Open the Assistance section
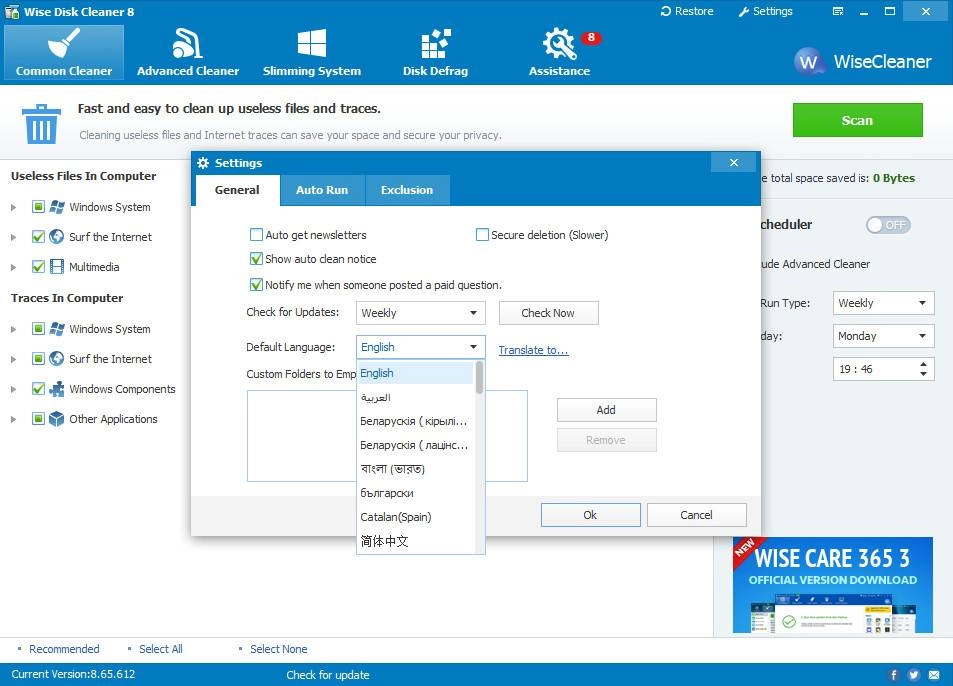The height and width of the screenshot is (686, 953). [x=559, y=53]
